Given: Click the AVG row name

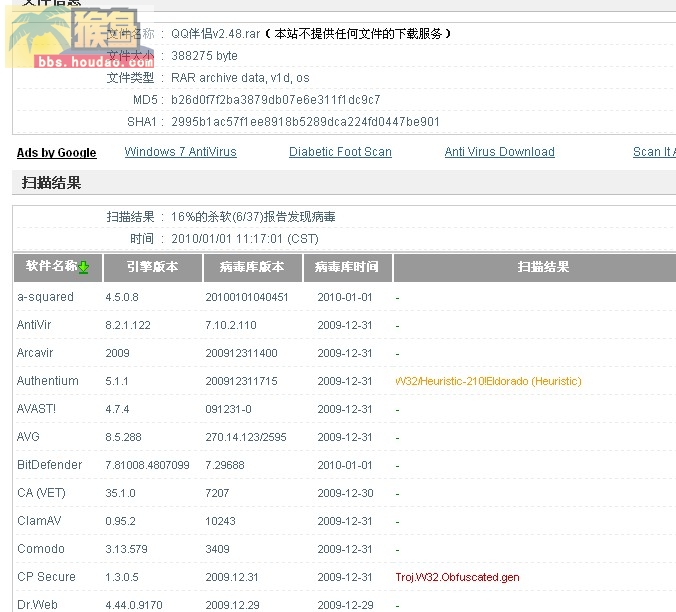Looking at the screenshot, I should [x=28, y=437].
